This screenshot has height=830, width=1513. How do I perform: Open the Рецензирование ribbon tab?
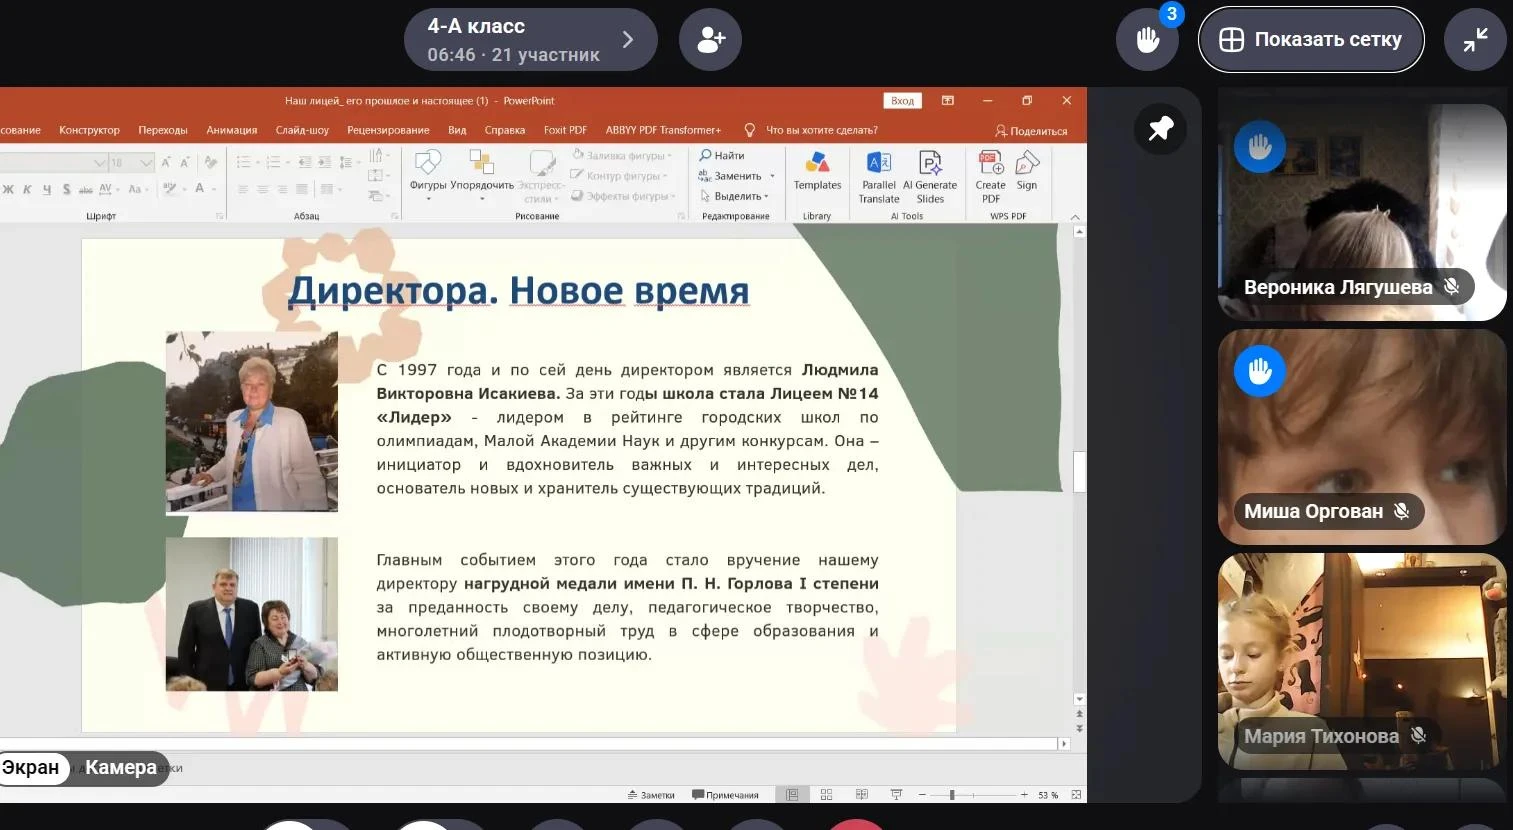click(x=388, y=130)
